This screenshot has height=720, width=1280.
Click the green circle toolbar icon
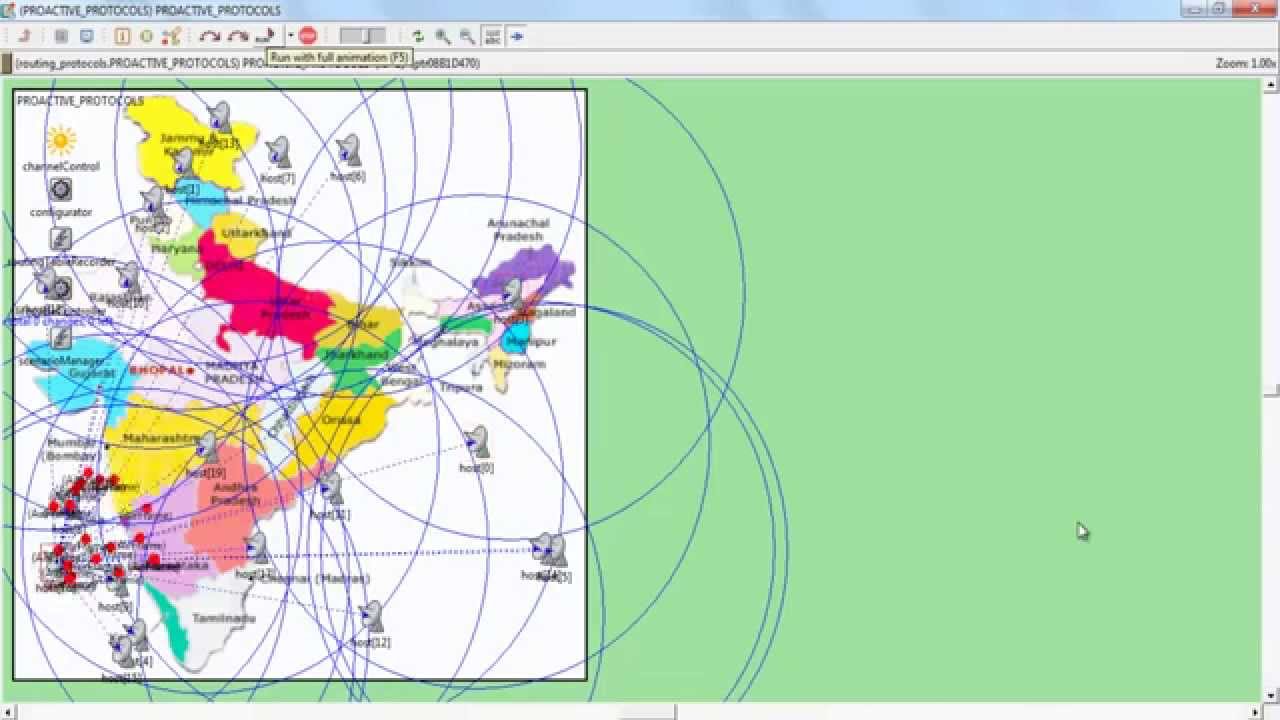click(x=146, y=36)
